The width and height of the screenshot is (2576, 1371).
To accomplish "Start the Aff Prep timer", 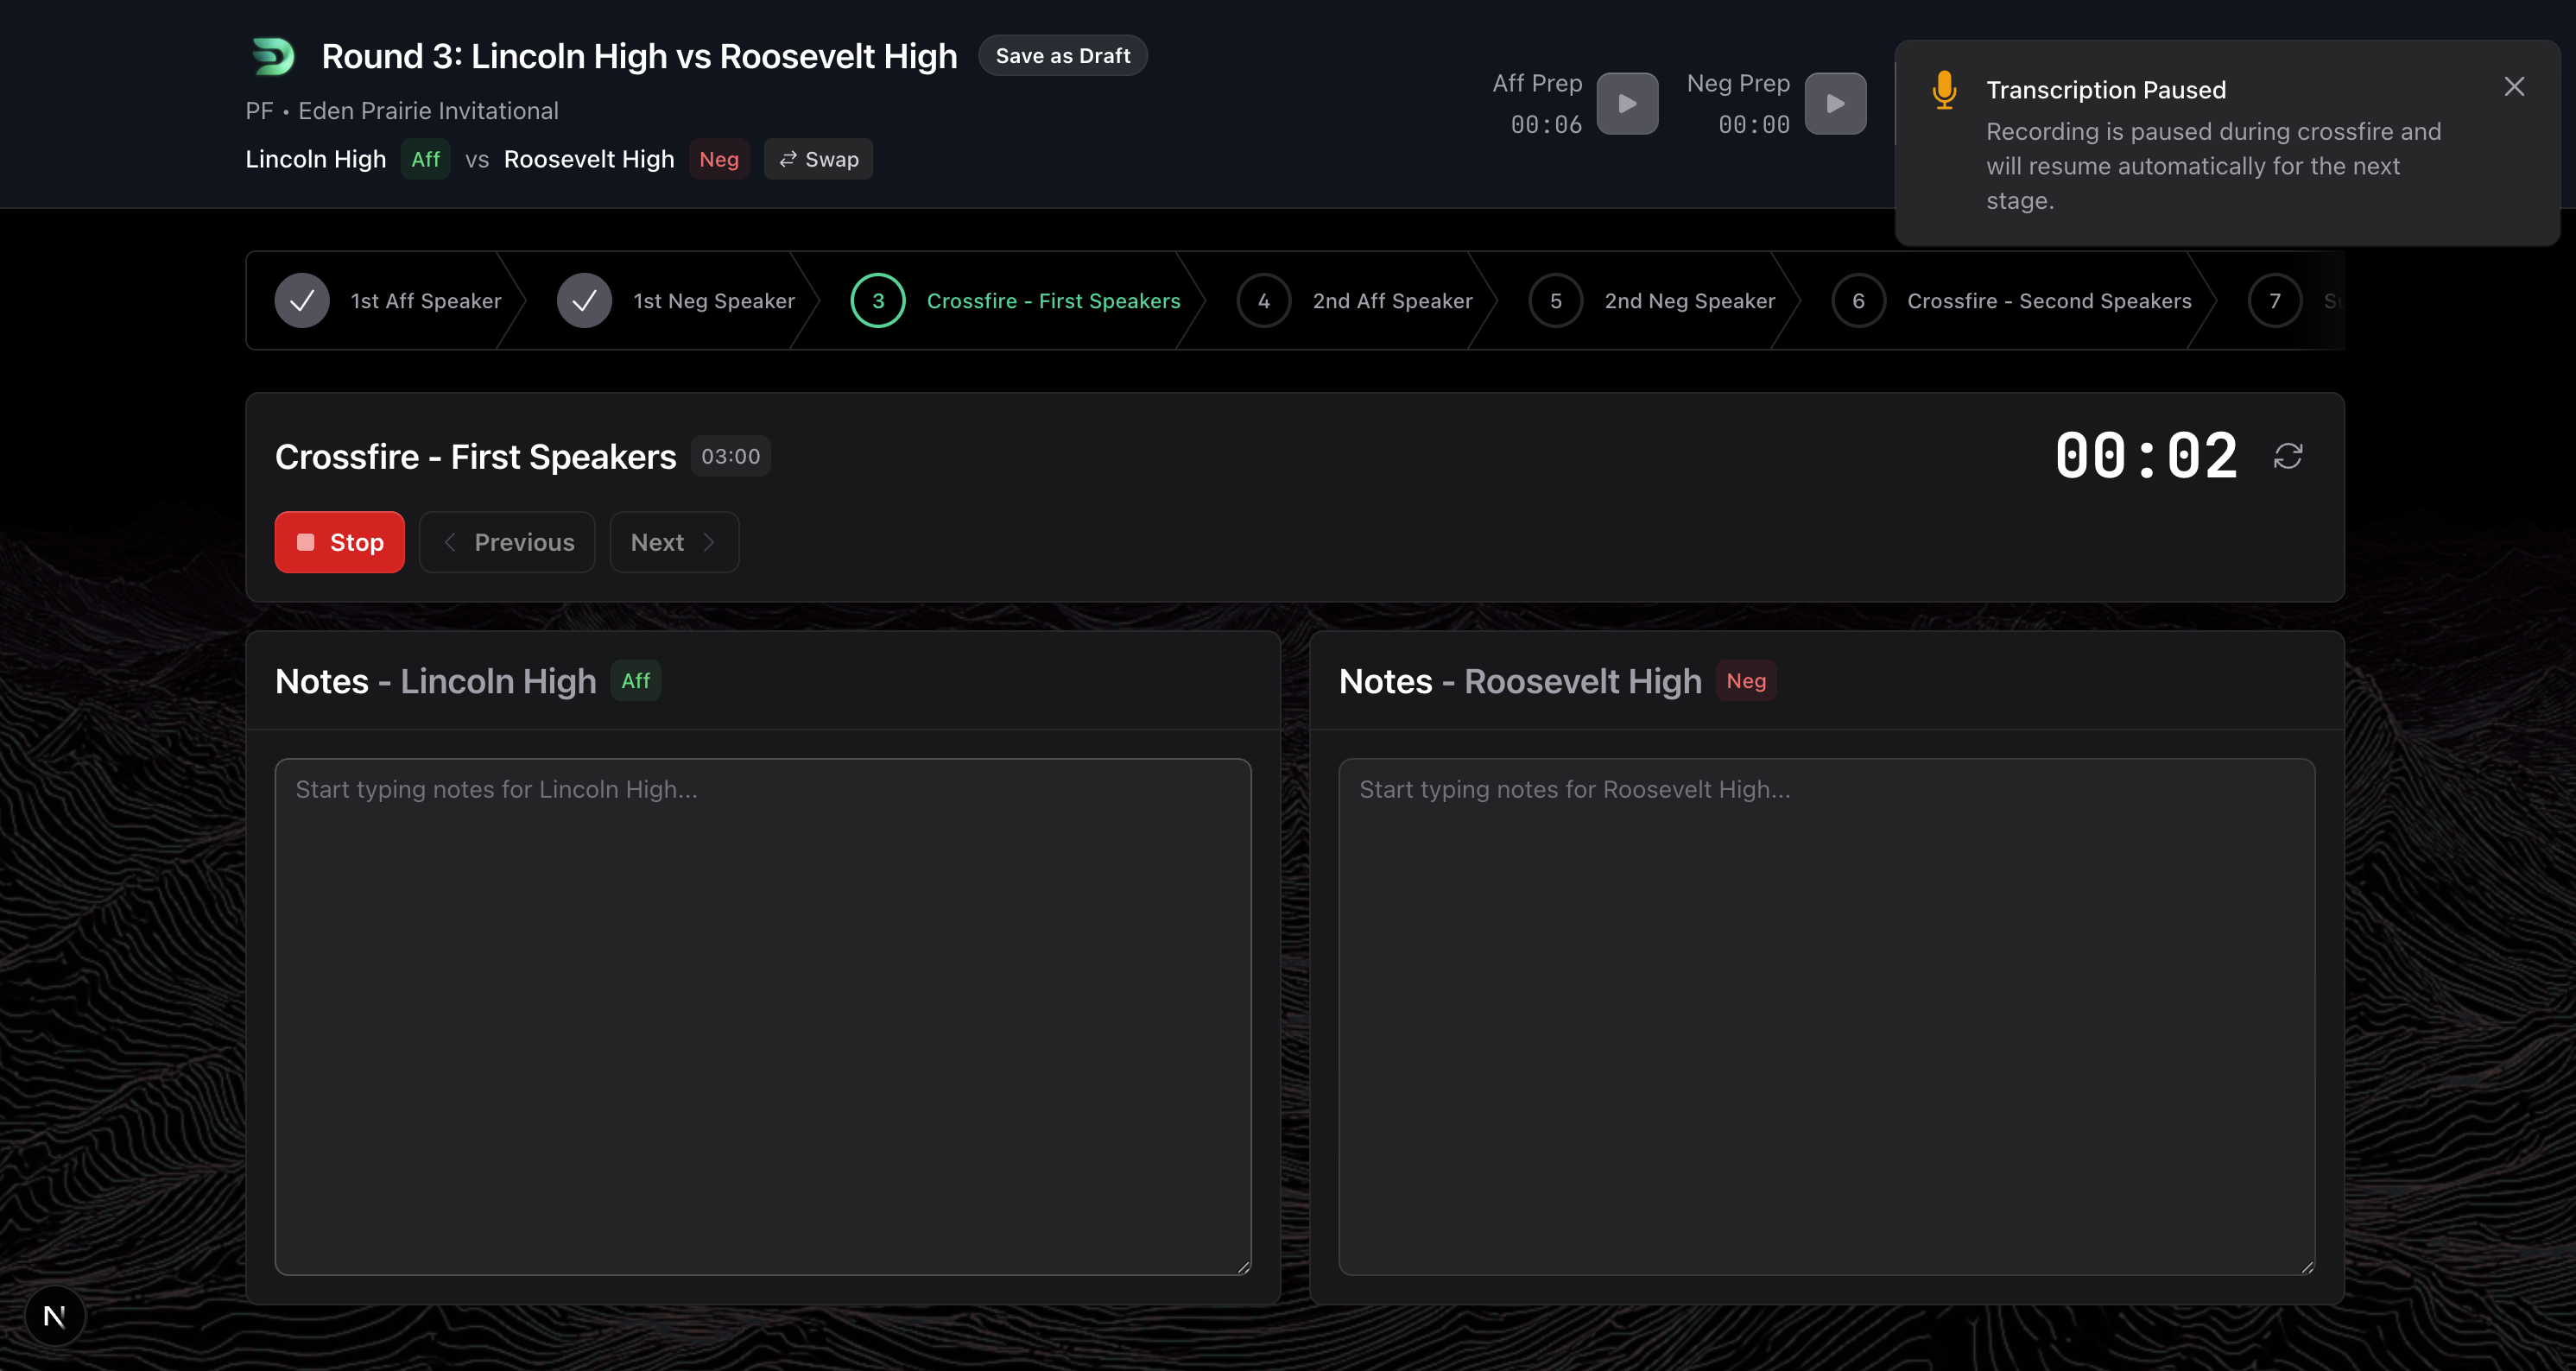I will (x=1626, y=103).
